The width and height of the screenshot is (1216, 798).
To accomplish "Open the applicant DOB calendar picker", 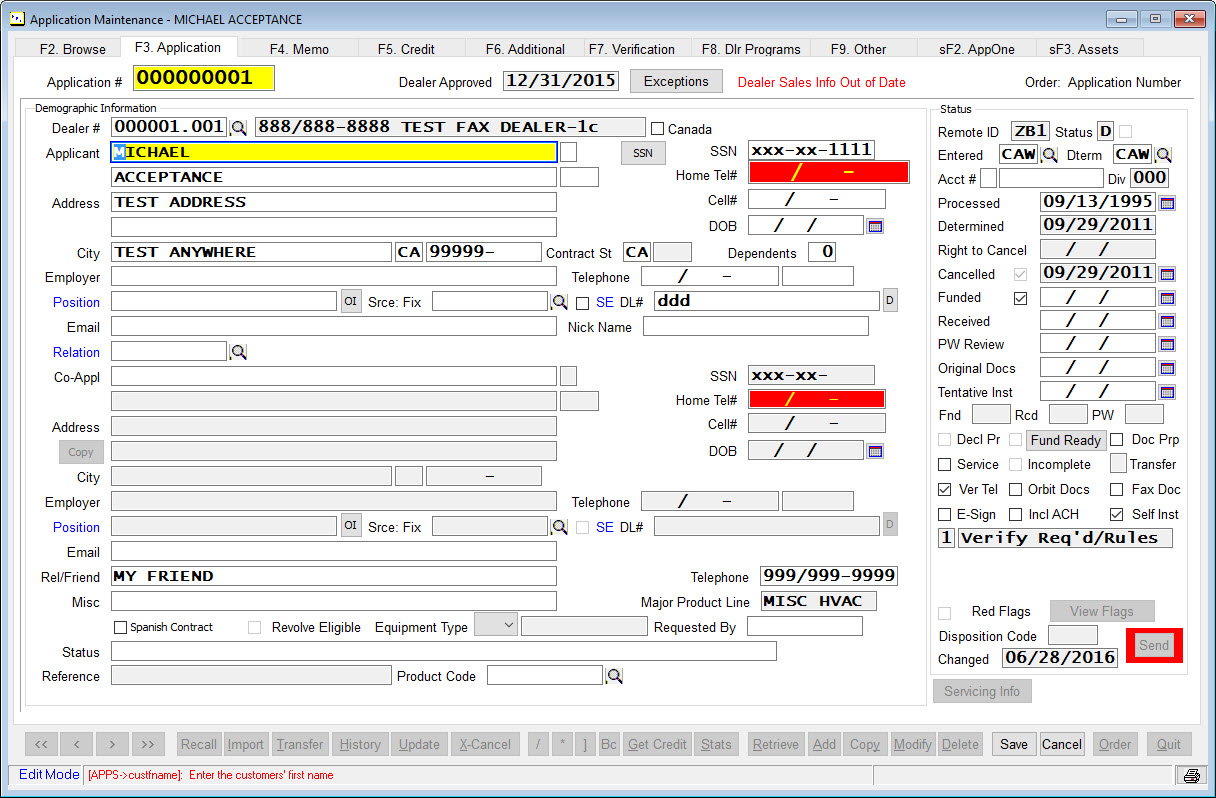I will click(875, 226).
